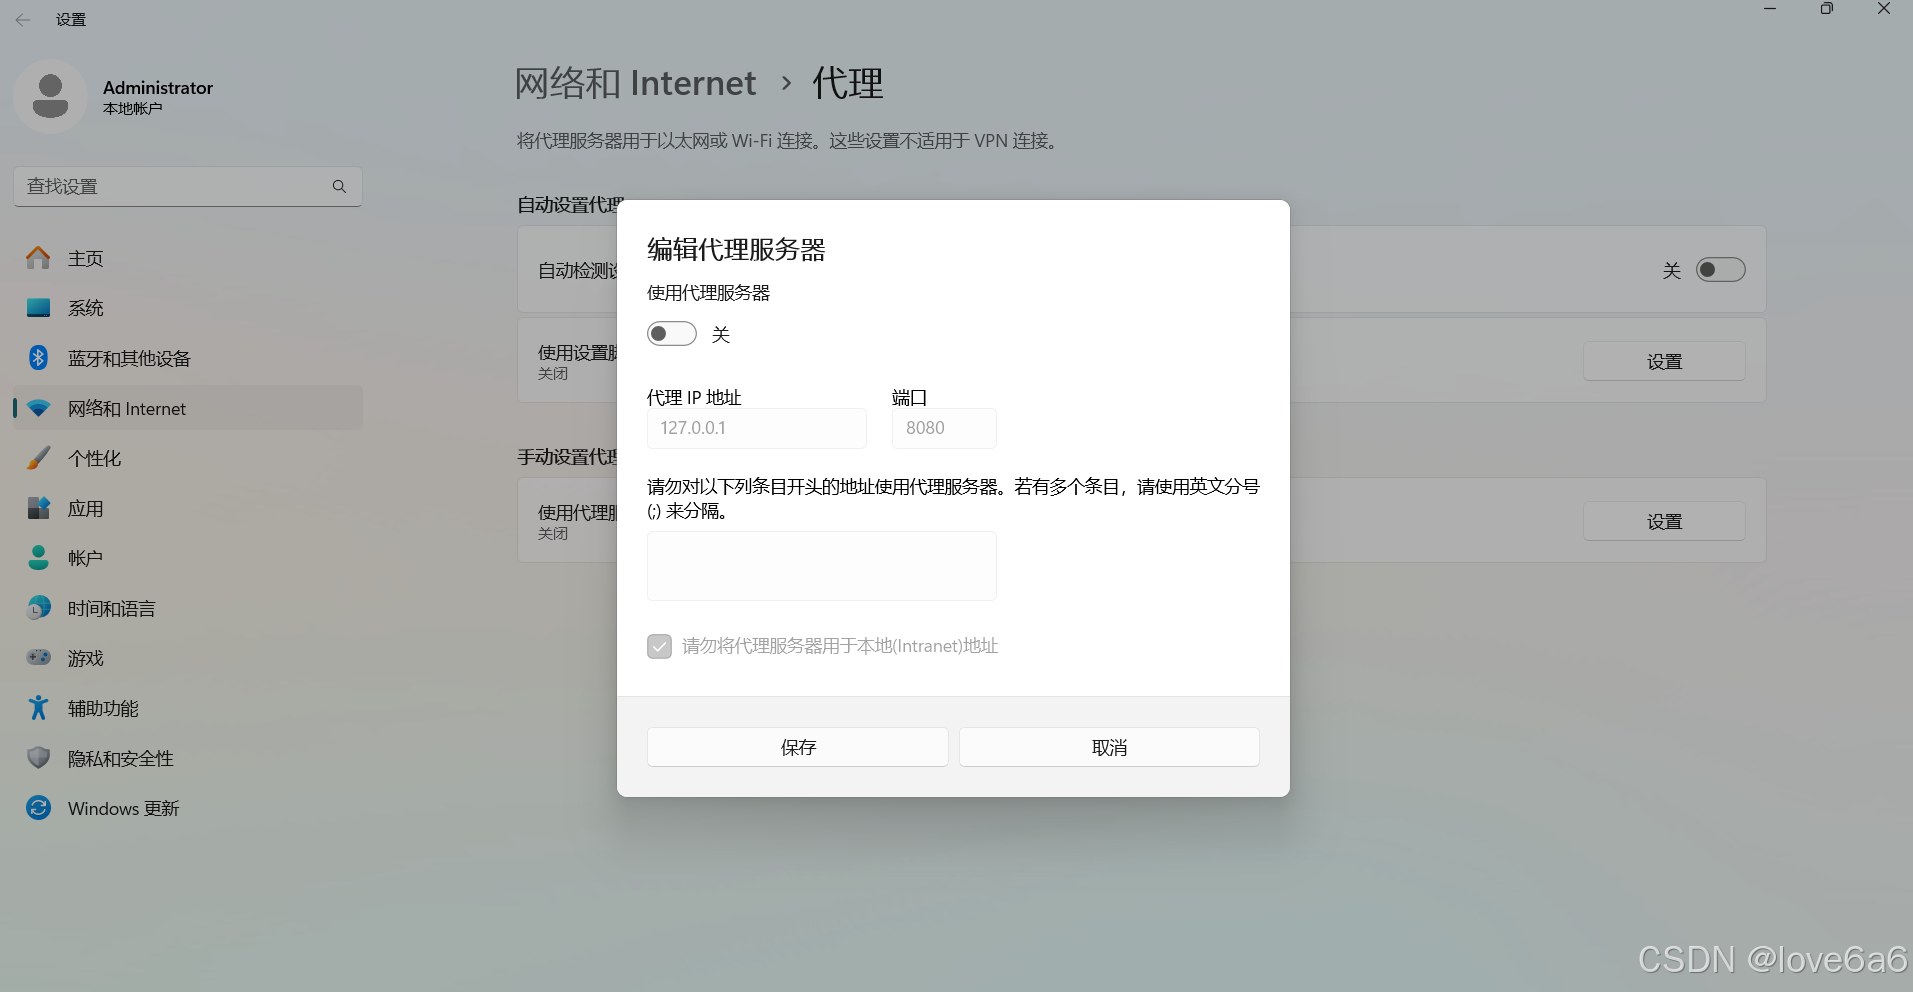
Task: Click the 端口 input field
Action: (944, 428)
